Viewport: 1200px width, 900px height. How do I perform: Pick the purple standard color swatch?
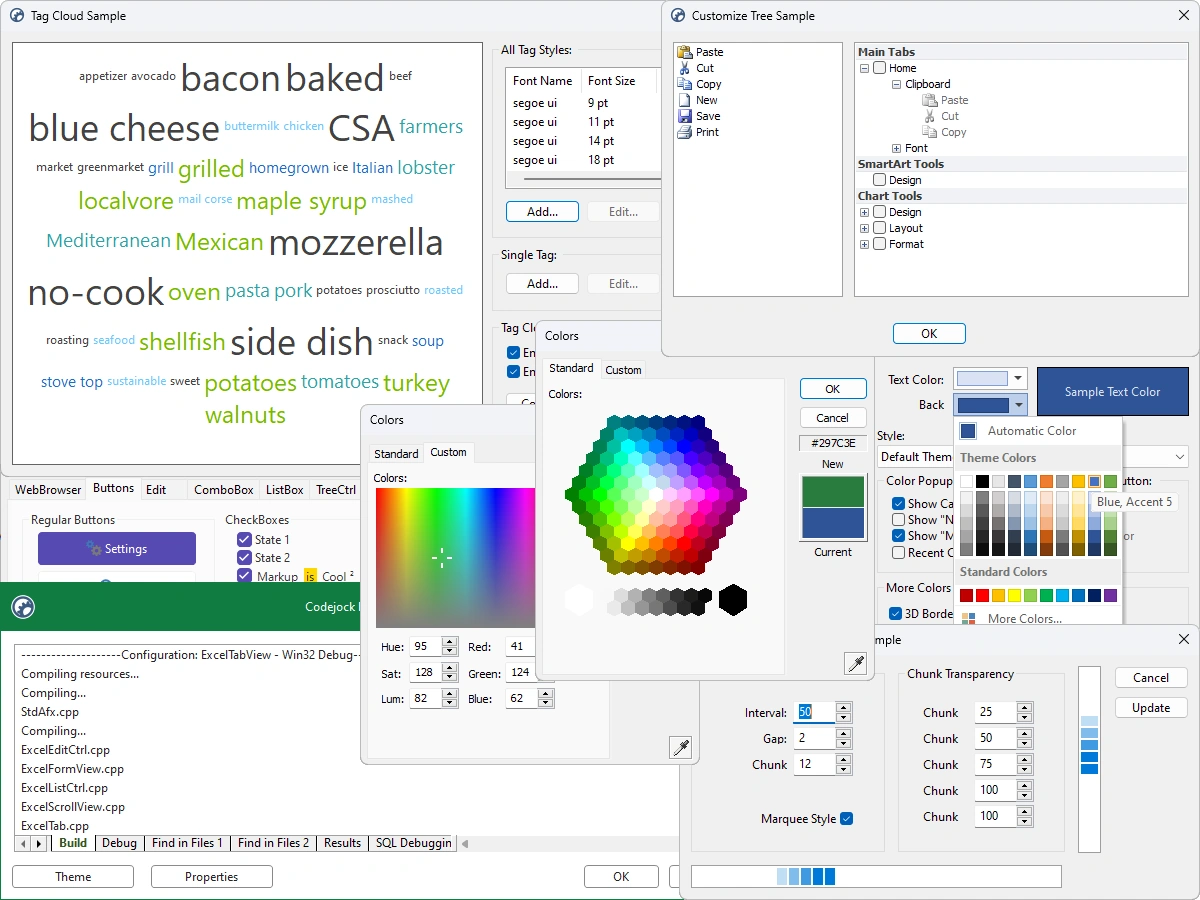pos(1110,596)
